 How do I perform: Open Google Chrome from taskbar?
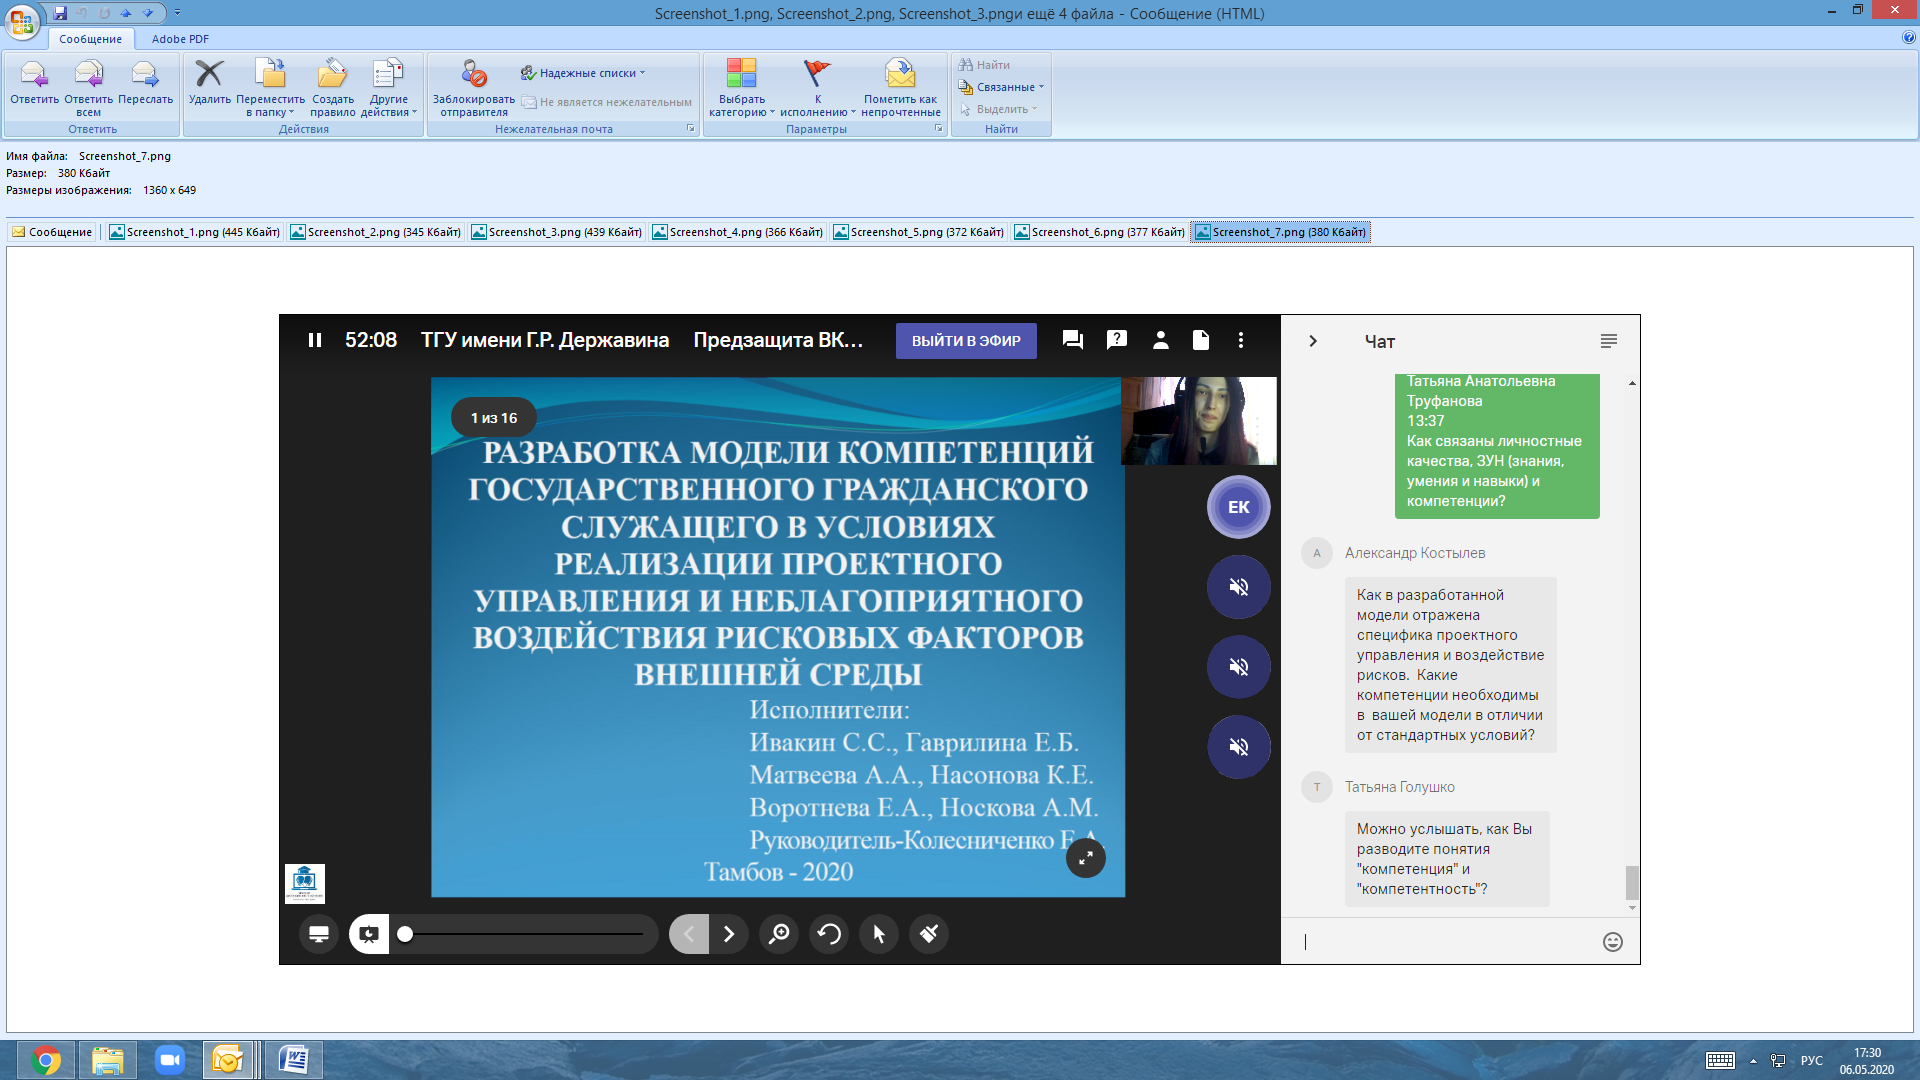pos(46,1060)
